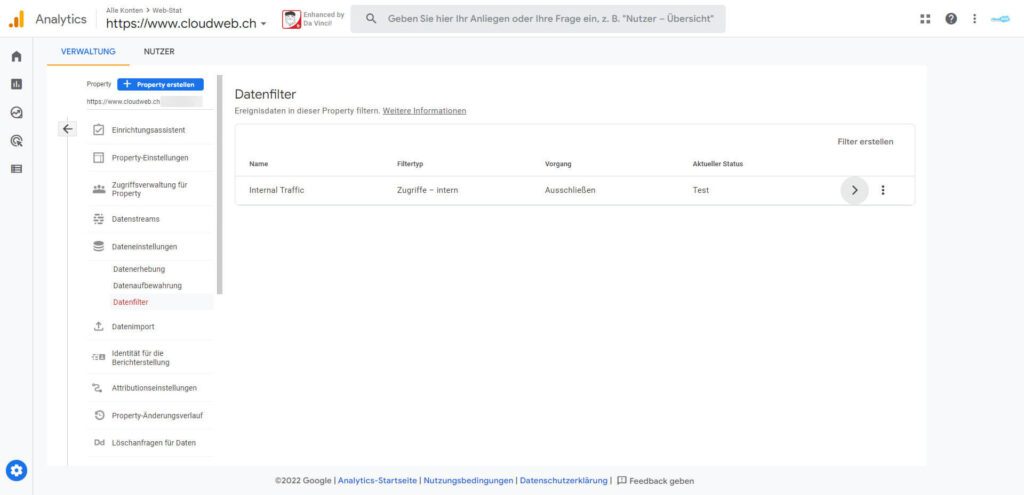Viewport: 1024px width, 495px height.
Task: Click the Test status cell
Action: 701,191
